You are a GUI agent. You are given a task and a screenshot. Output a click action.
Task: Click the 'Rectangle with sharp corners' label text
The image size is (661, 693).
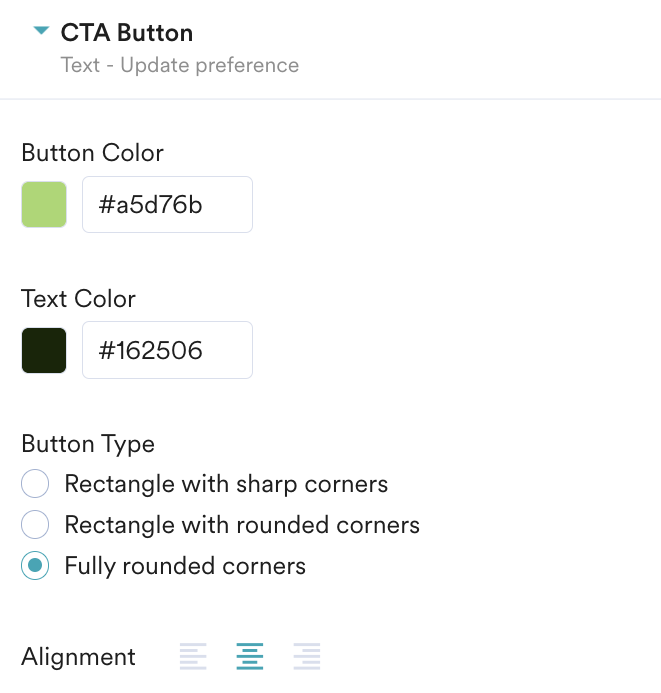coord(226,485)
